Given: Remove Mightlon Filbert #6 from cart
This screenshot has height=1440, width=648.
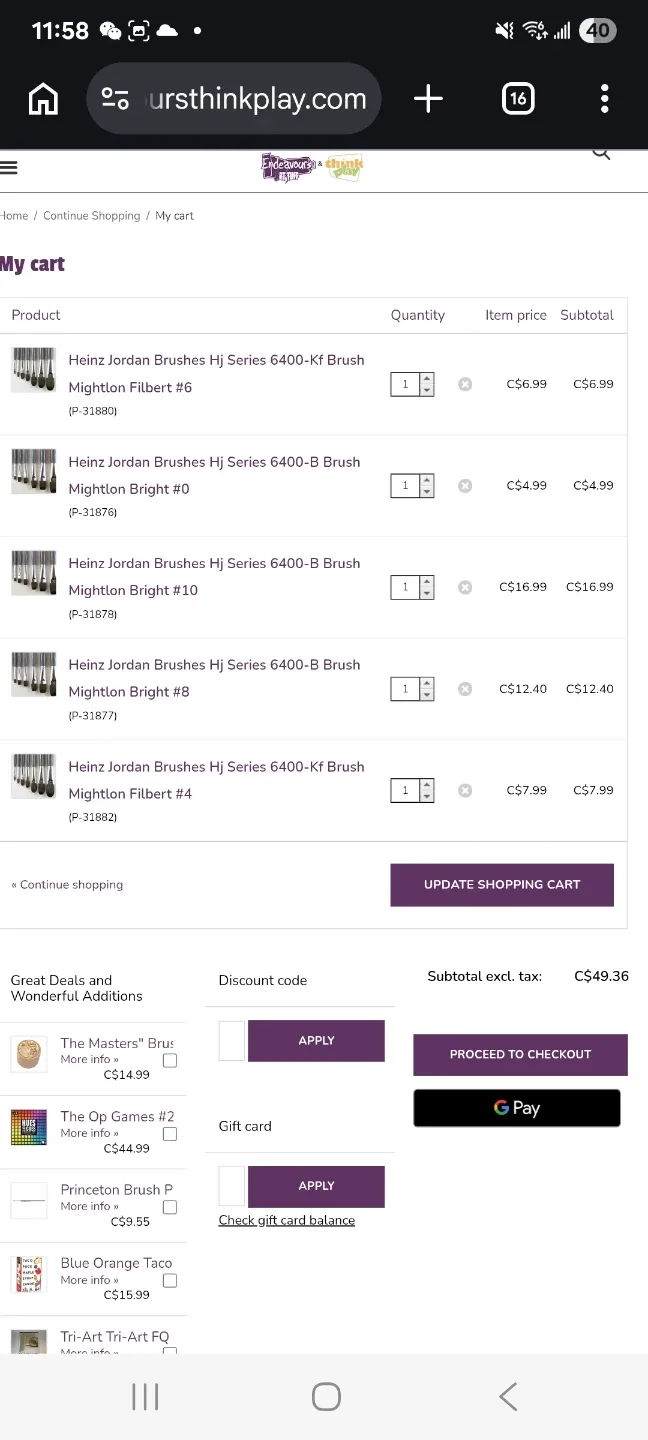Looking at the screenshot, I should pyautogui.click(x=465, y=384).
